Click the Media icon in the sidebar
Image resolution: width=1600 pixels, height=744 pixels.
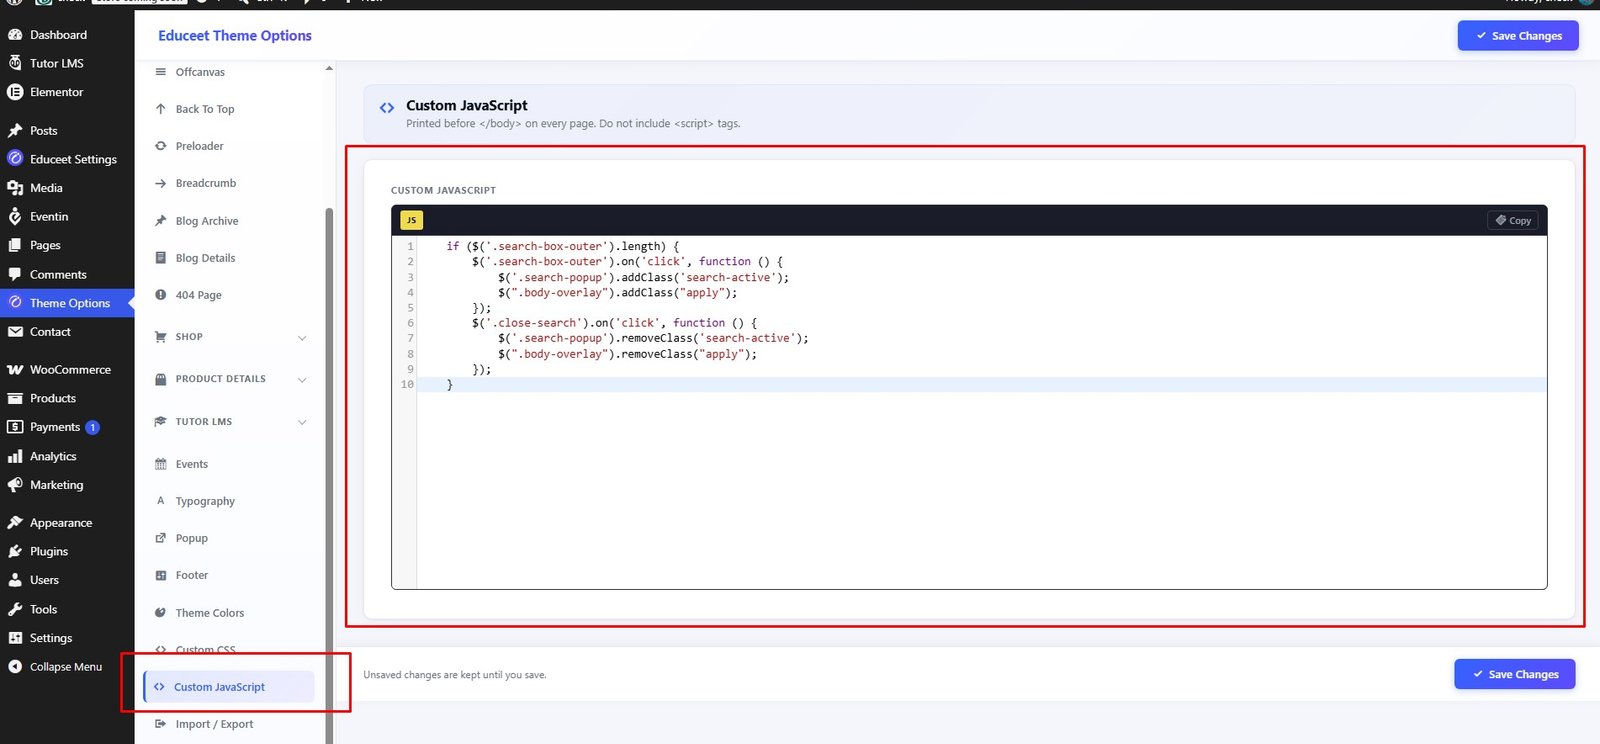[x=15, y=188]
